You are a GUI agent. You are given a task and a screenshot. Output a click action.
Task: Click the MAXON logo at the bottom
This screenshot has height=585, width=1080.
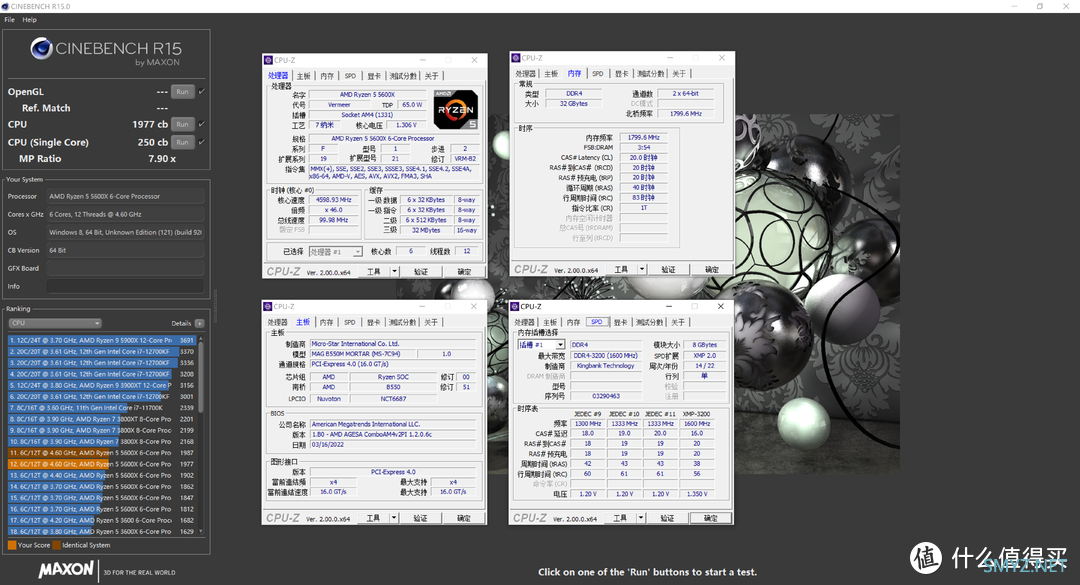click(x=66, y=570)
